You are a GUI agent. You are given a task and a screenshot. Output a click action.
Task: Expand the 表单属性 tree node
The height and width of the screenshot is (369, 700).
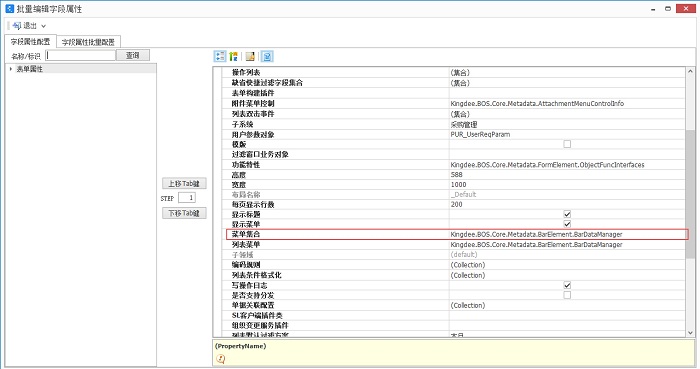11,69
